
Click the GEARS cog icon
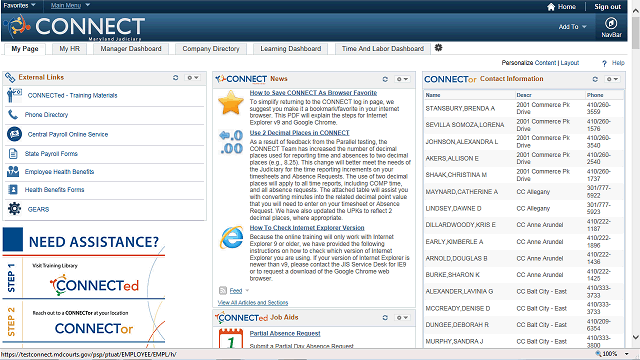pos(14,209)
